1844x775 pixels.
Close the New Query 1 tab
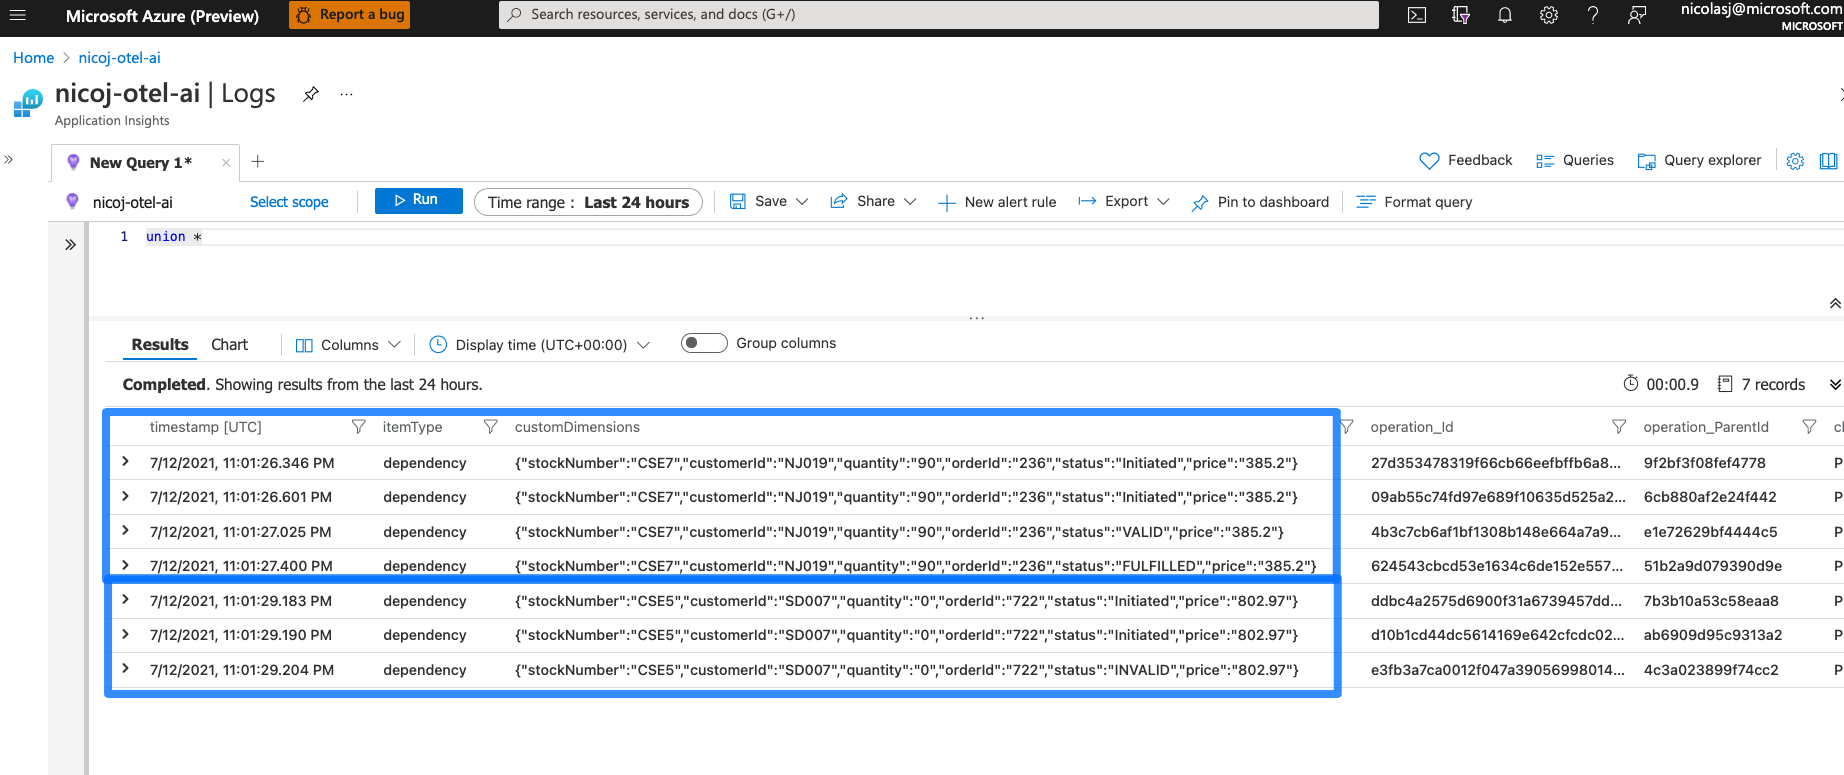pos(226,163)
